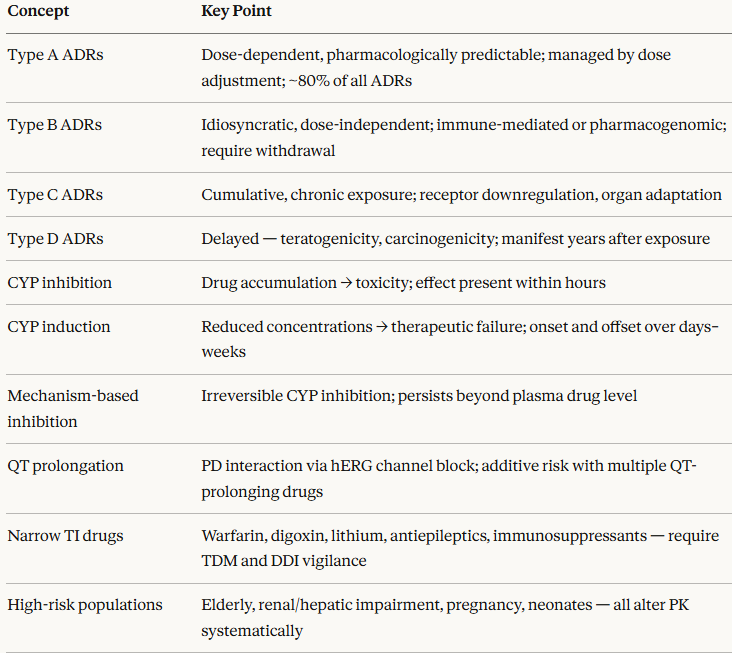Select the High-risk populations cell

85,605
